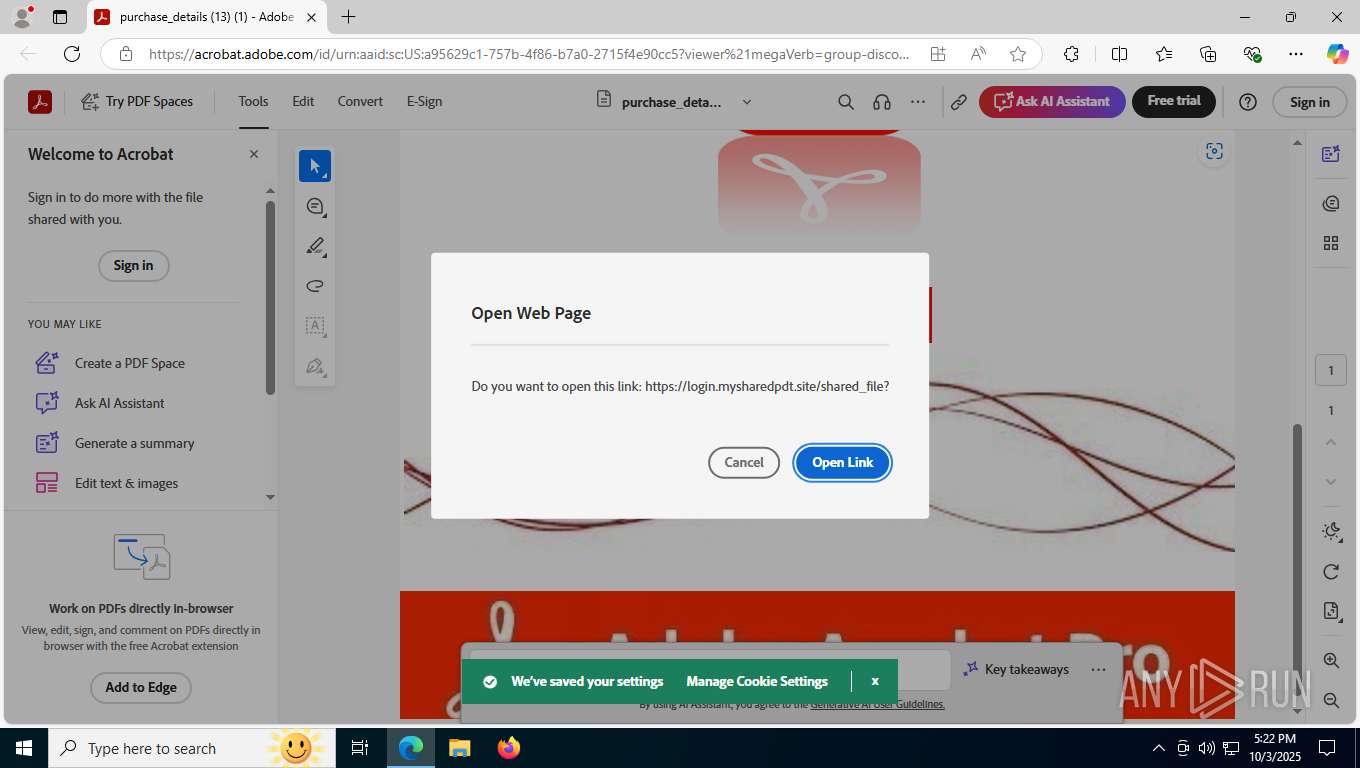
Task: Open ellipsis next to Key takeaways
Action: pyautogui.click(x=1098, y=669)
